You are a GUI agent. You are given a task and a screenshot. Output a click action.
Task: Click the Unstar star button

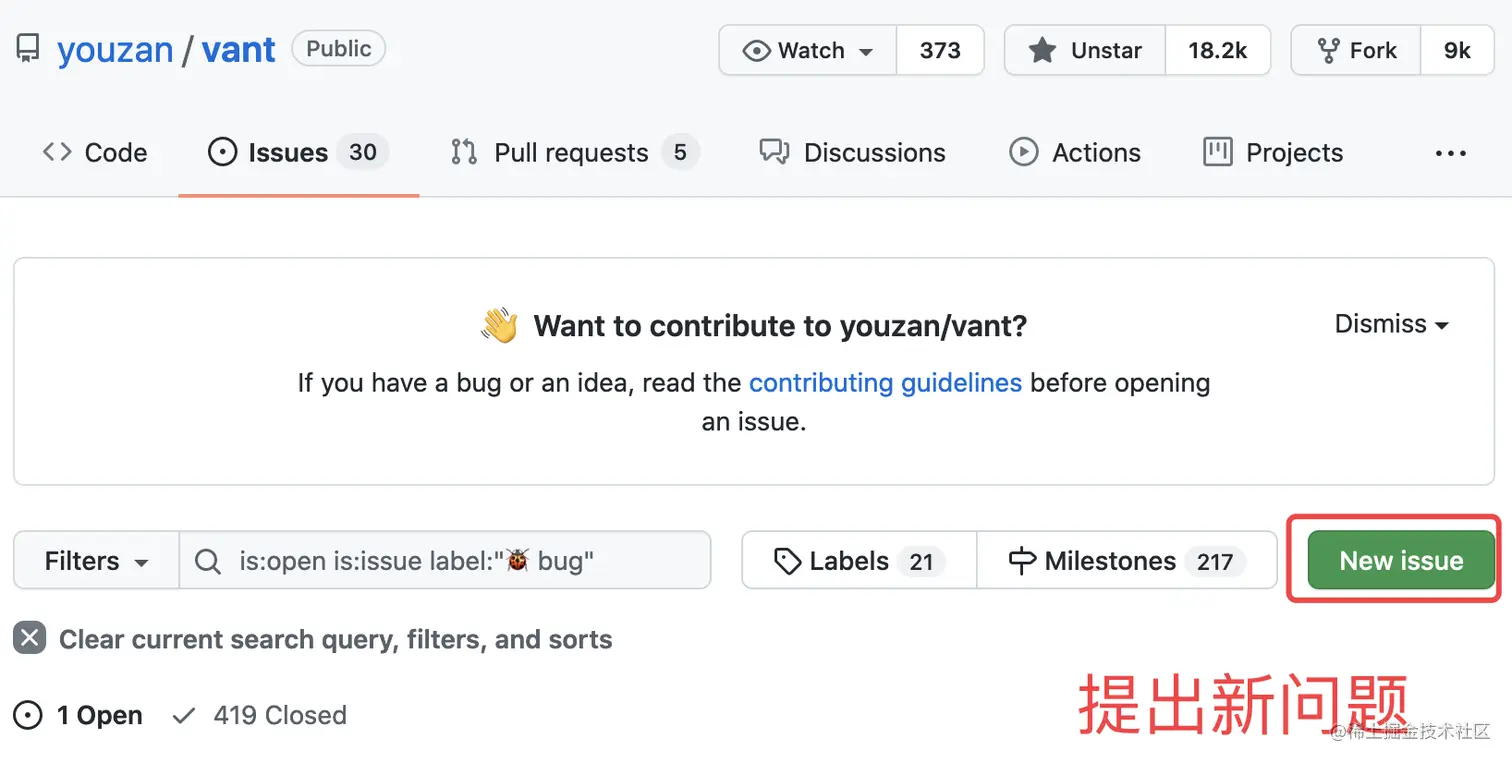point(1086,51)
